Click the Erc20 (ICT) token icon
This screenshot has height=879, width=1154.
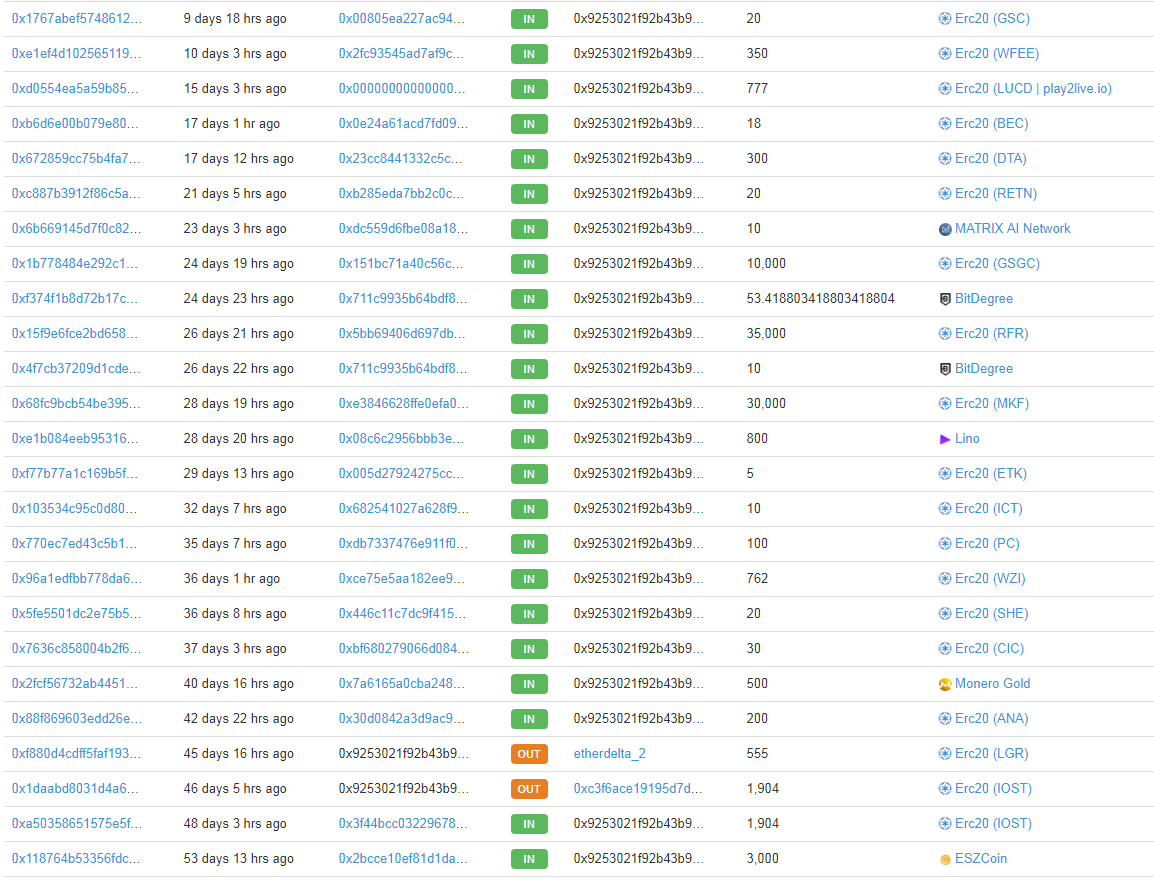(945, 509)
